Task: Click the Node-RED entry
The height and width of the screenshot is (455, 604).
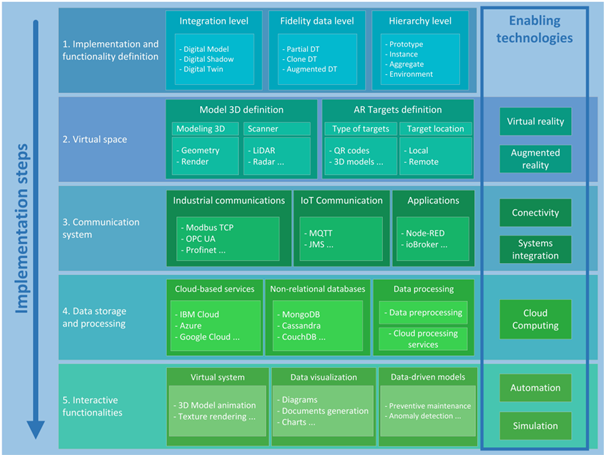Action: click(423, 233)
